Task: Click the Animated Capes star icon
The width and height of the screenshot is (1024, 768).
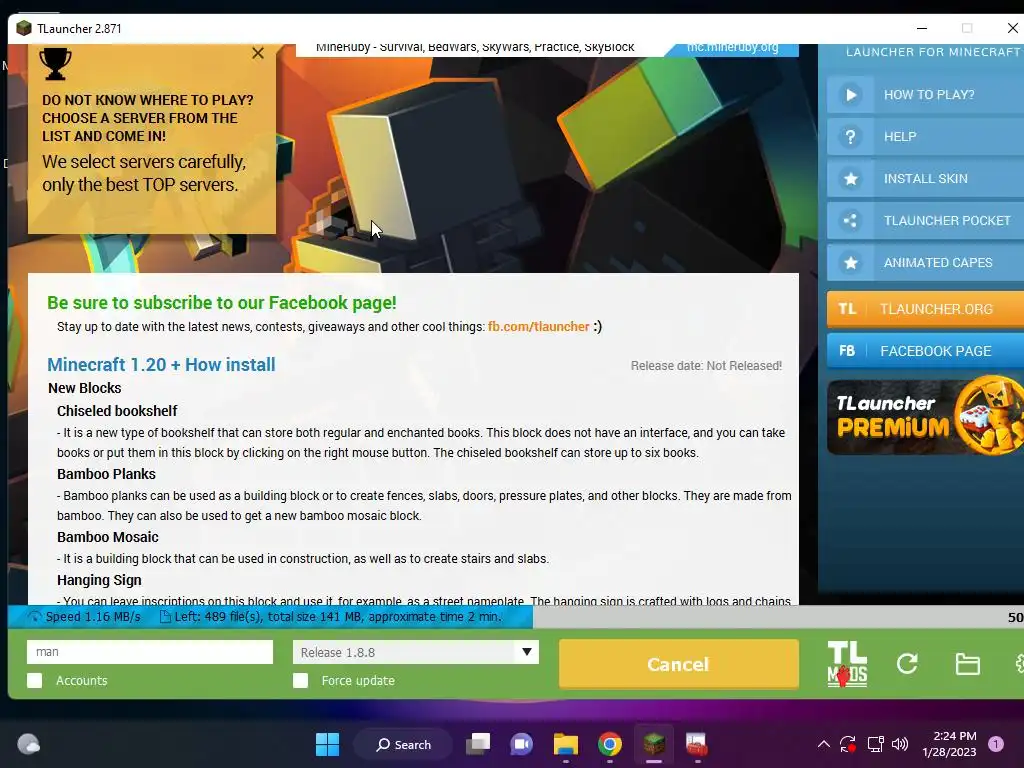Action: point(850,263)
